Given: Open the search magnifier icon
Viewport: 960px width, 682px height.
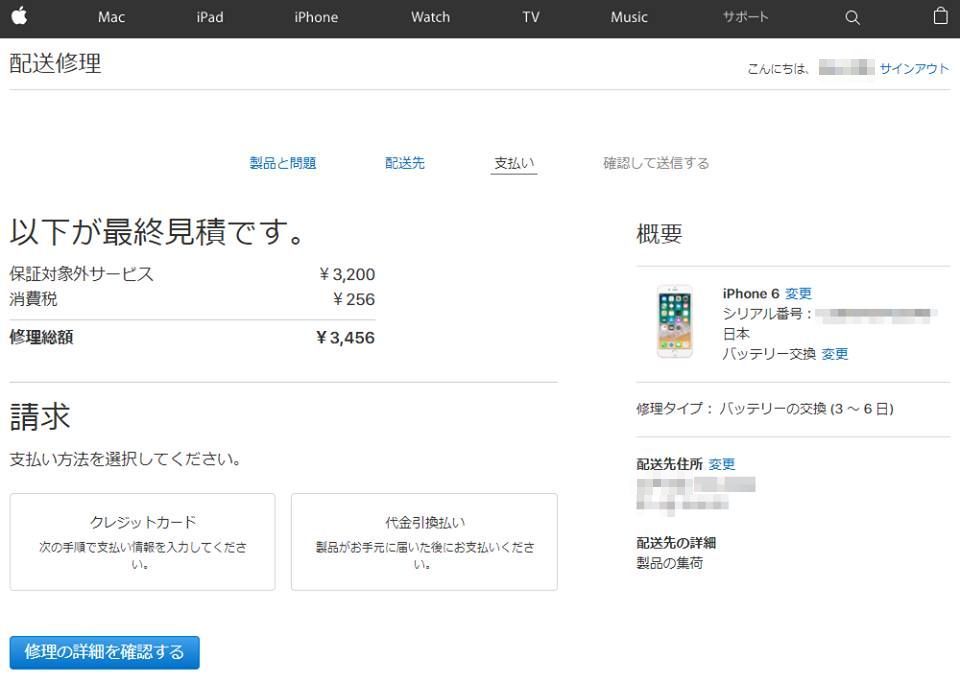Looking at the screenshot, I should pyautogui.click(x=852, y=17).
